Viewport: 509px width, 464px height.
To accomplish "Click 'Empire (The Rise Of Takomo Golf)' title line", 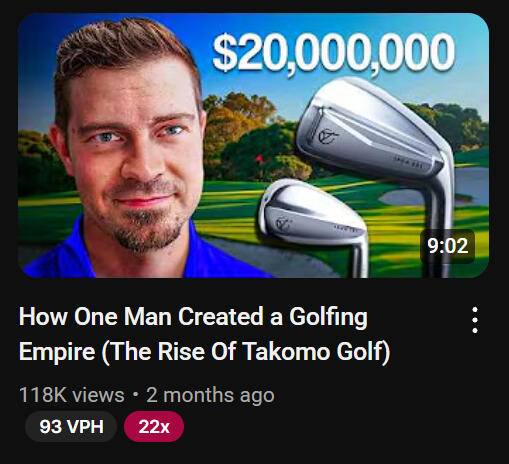I will (x=205, y=352).
